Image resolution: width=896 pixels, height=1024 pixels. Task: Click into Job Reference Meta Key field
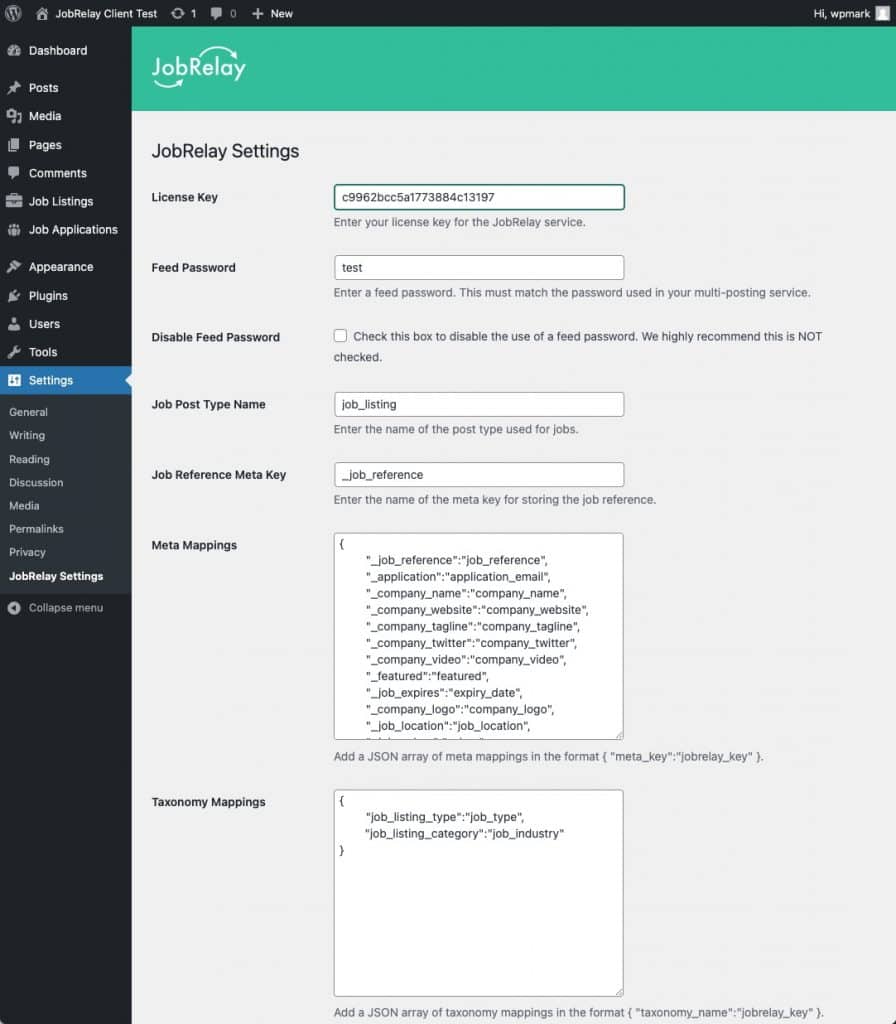point(479,475)
